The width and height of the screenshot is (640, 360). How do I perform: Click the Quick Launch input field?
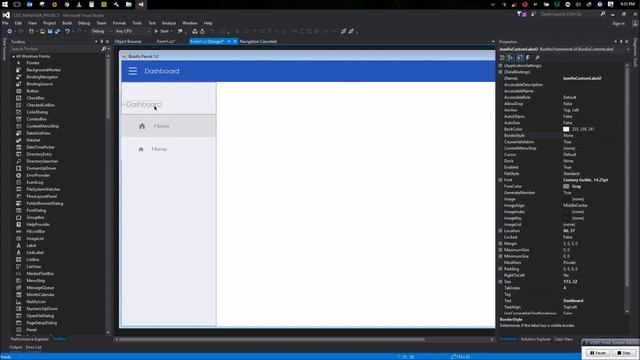tap(569, 14)
